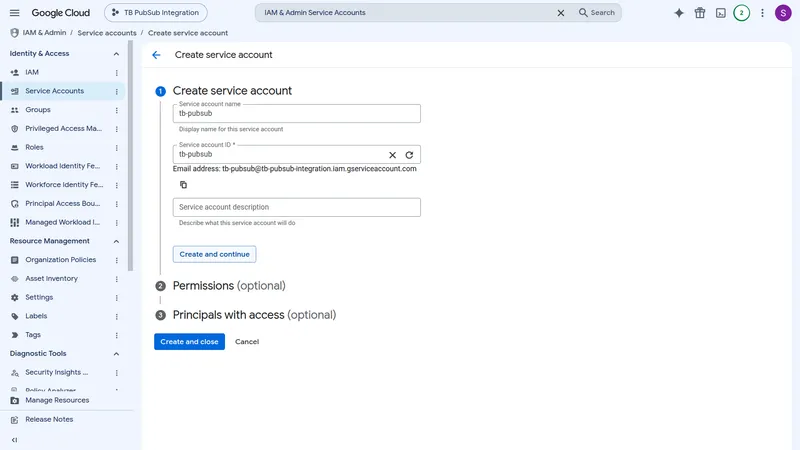Collapse the Diagnostic Tools section
The width and height of the screenshot is (800, 450).
116,354
